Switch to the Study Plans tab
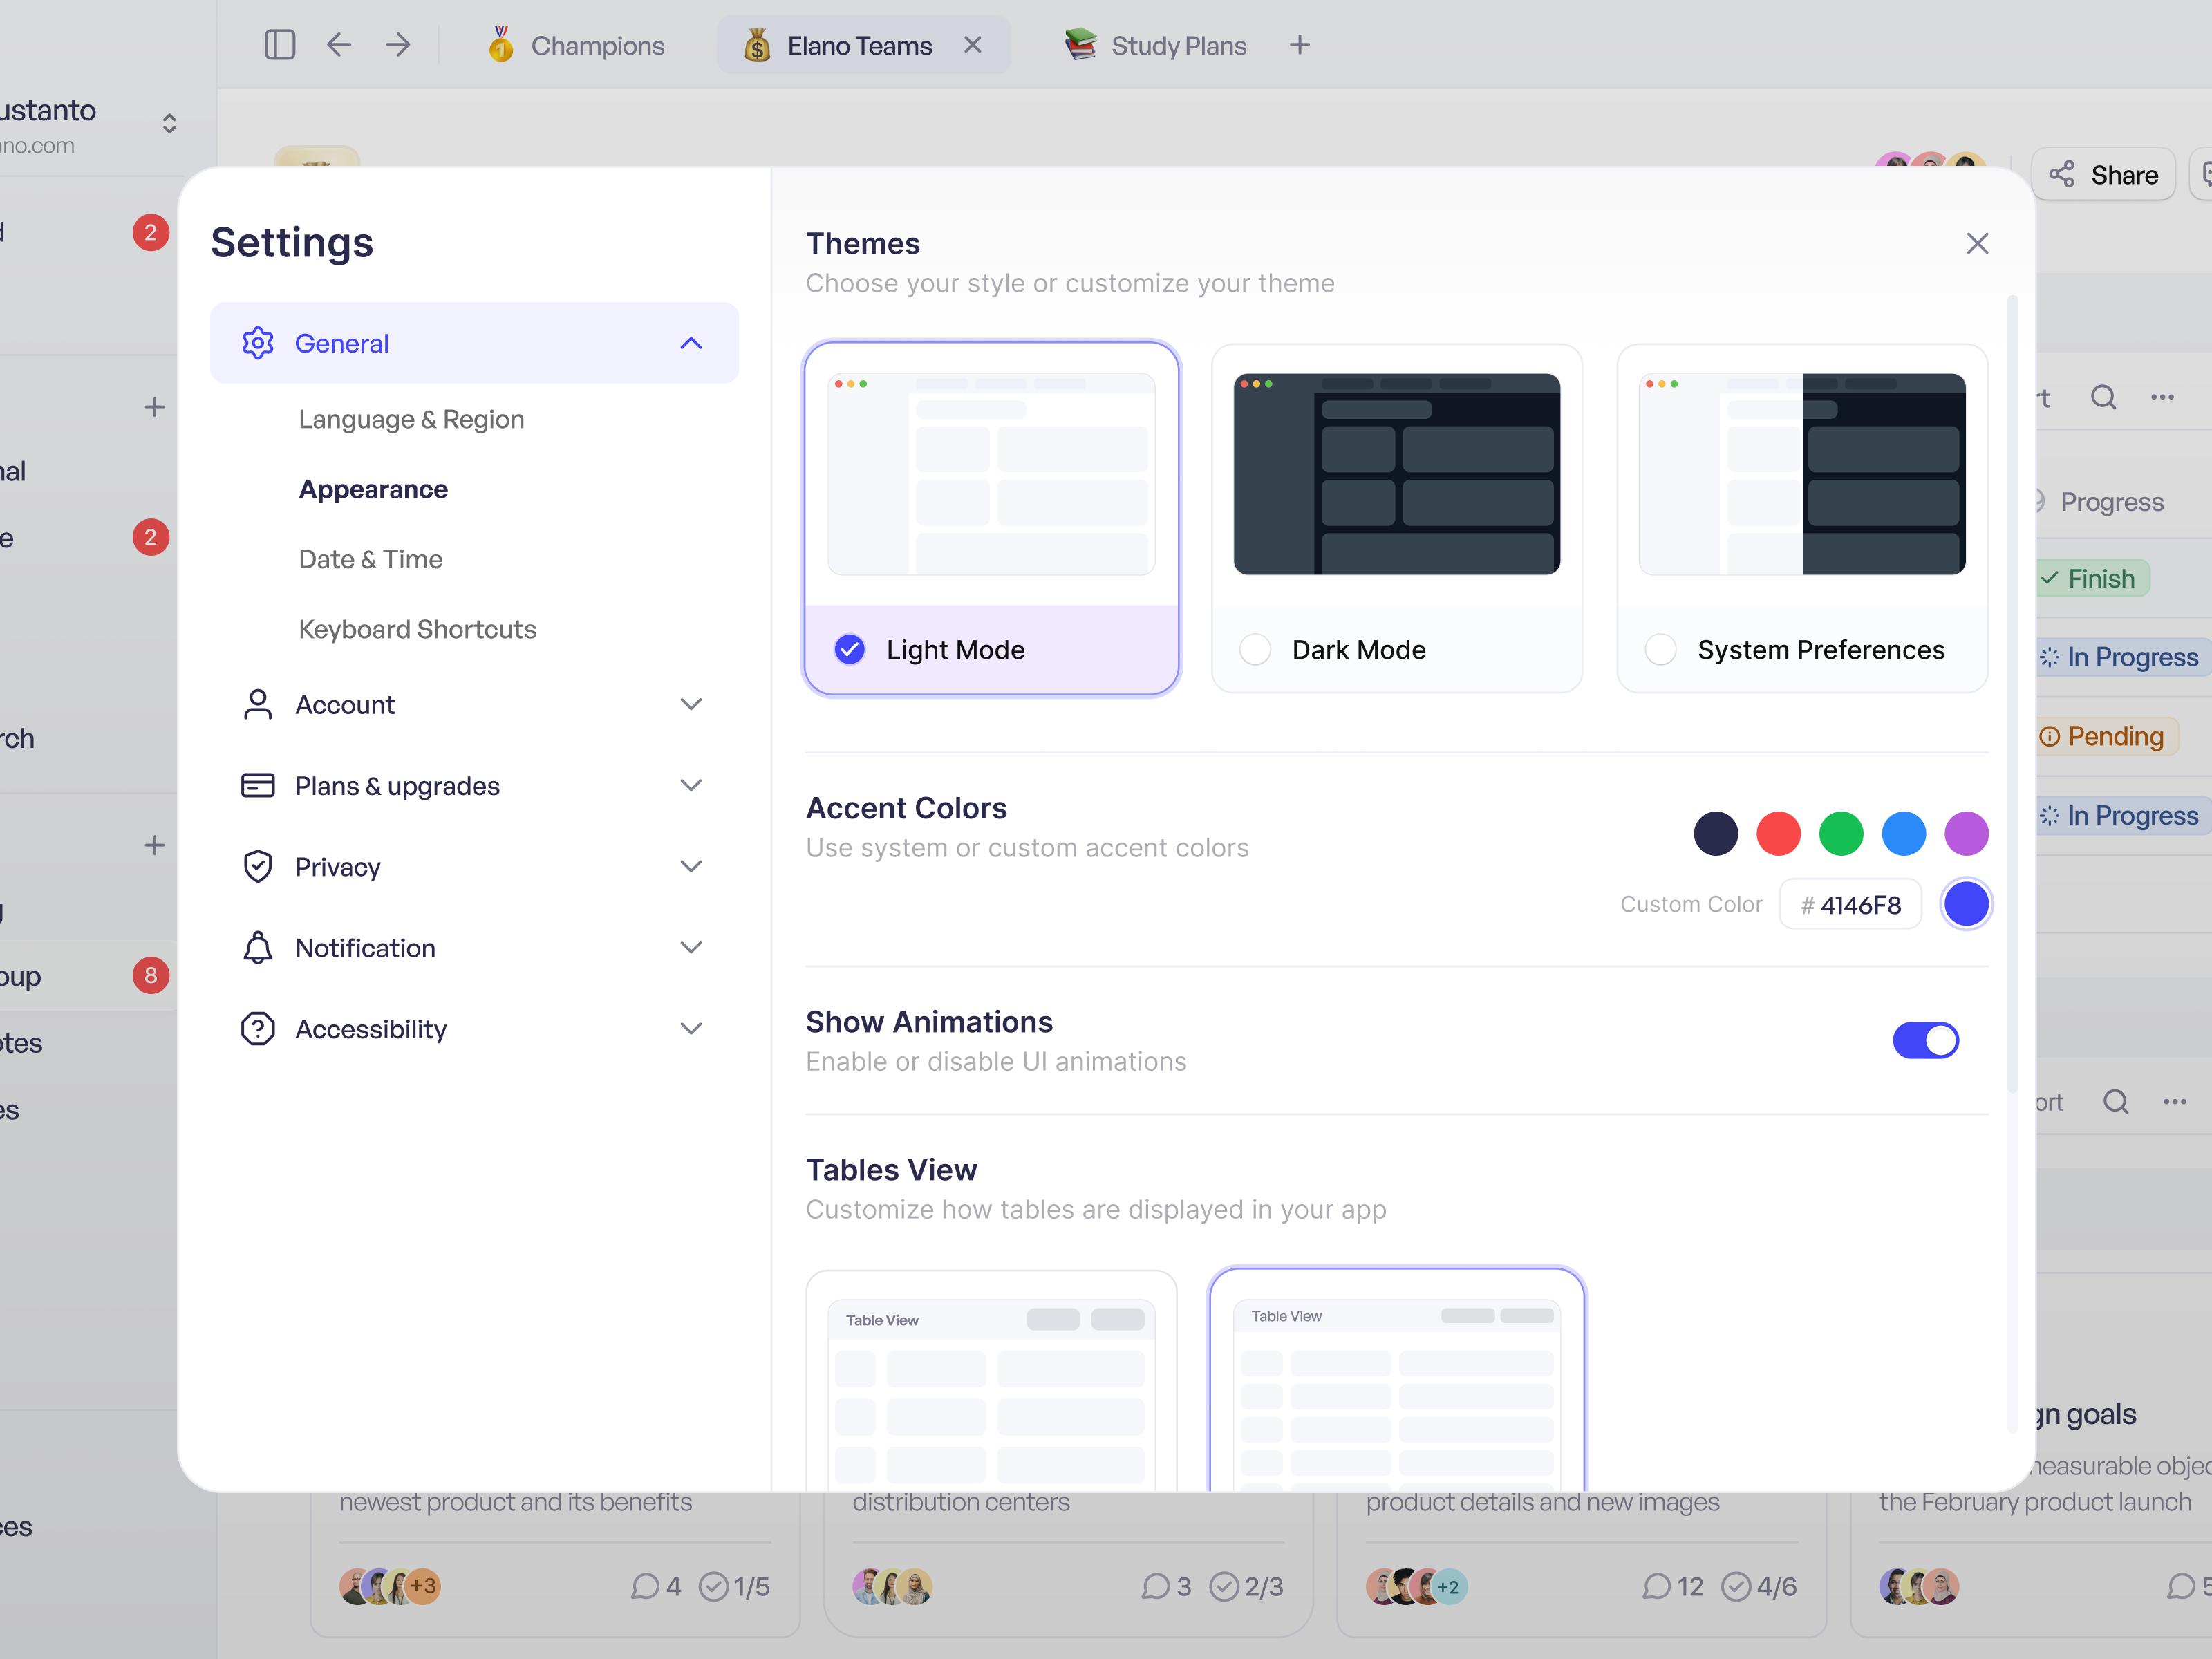 (x=1155, y=45)
